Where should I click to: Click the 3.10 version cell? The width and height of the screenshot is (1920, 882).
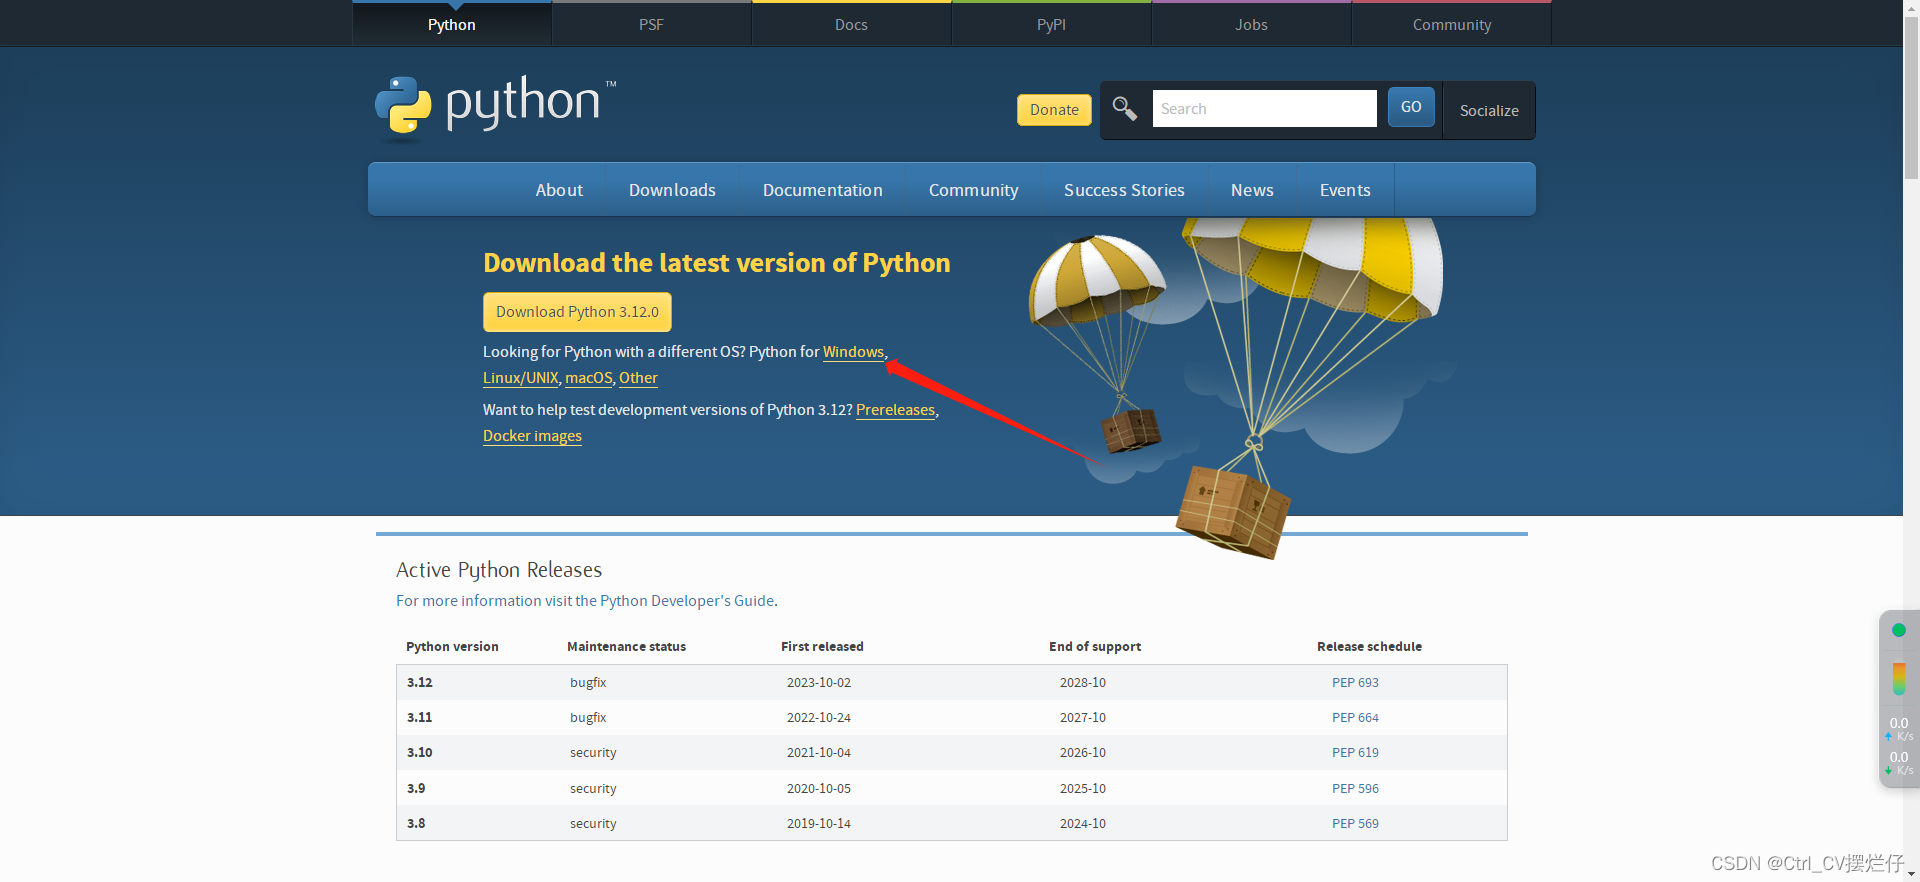point(420,753)
